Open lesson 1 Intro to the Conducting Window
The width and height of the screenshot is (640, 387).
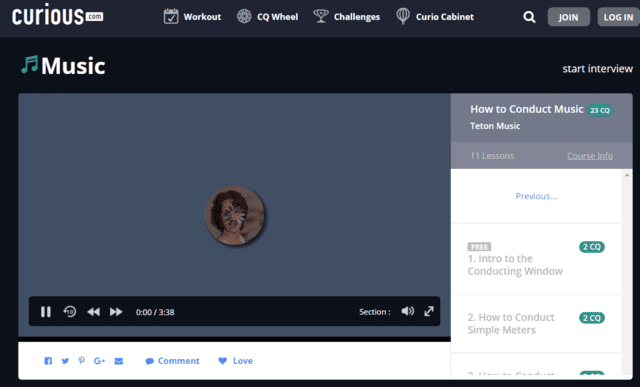[515, 265]
